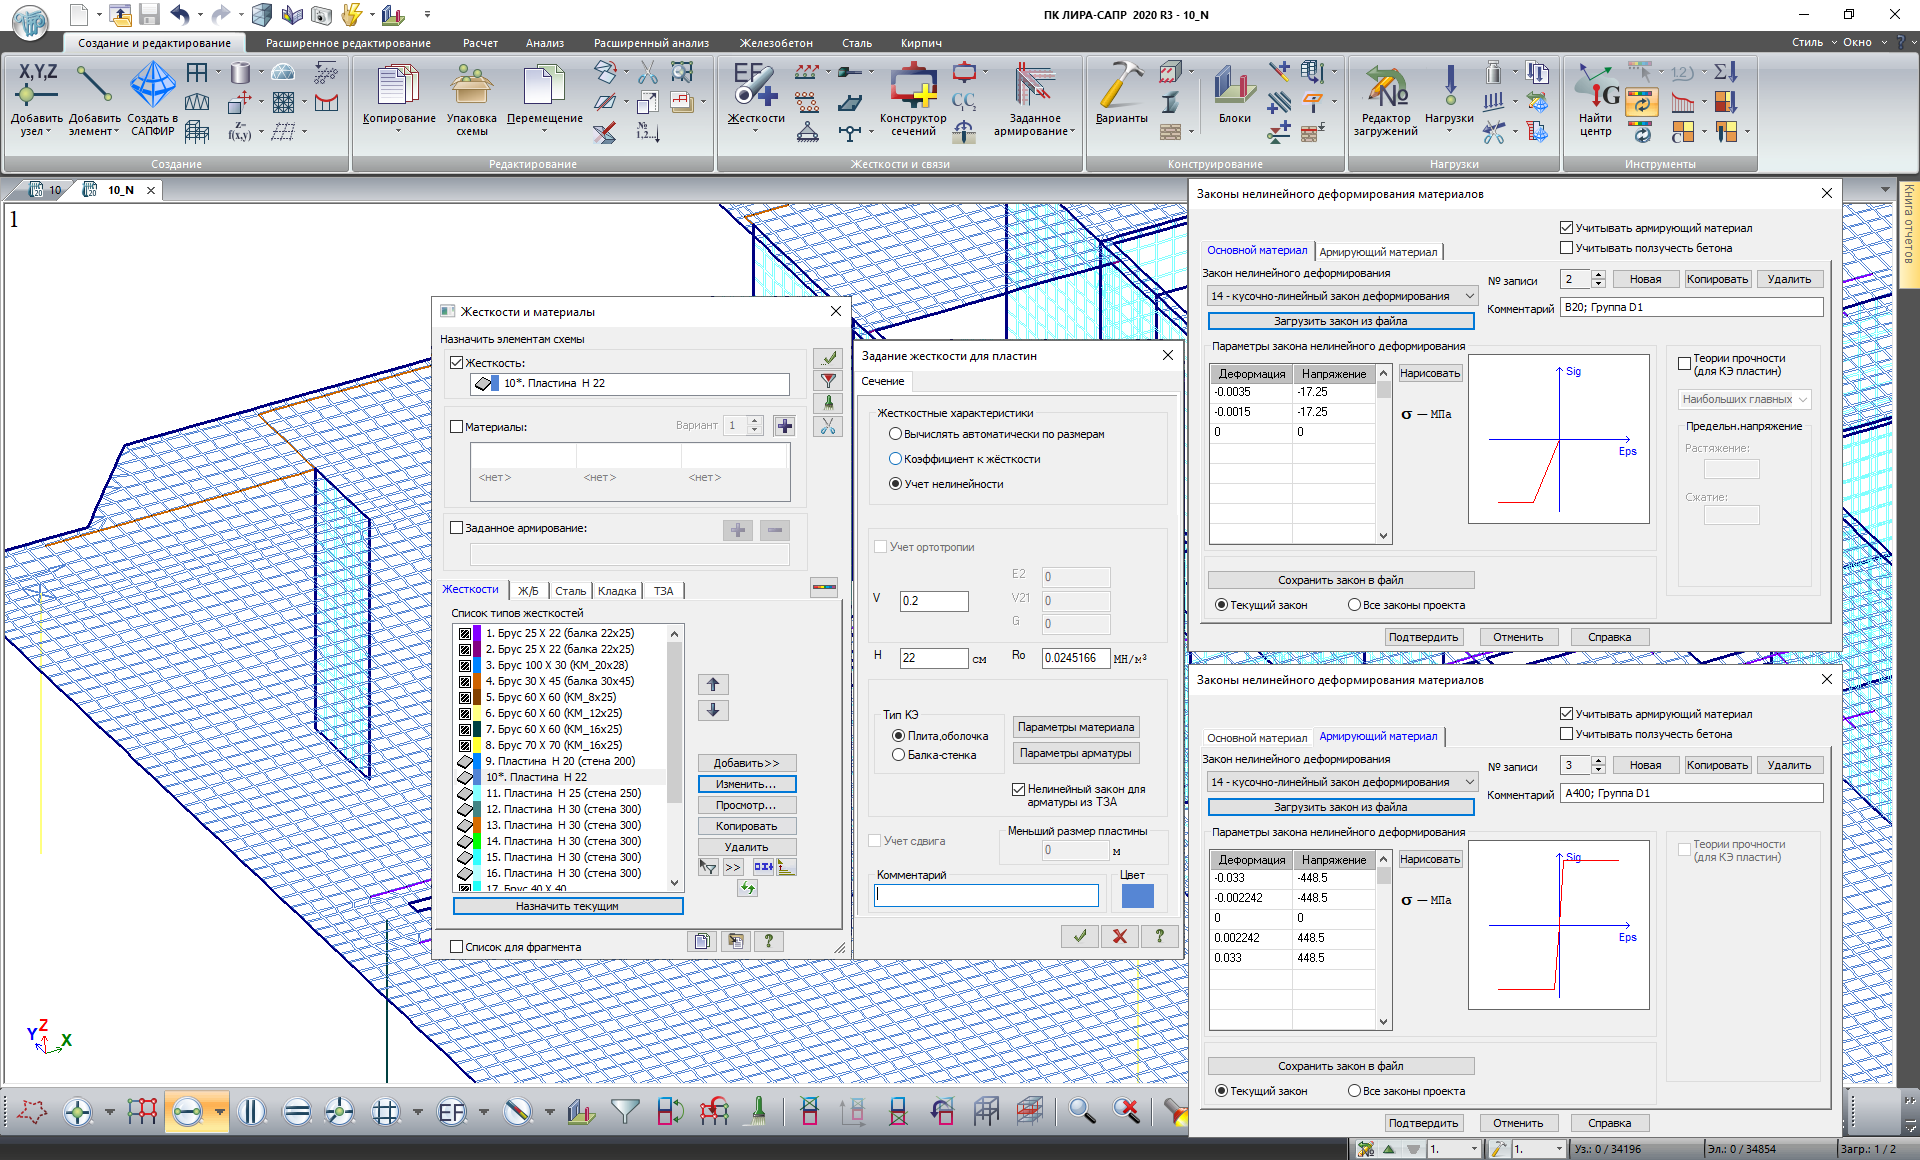Click the Назначить текущим button

[567, 906]
